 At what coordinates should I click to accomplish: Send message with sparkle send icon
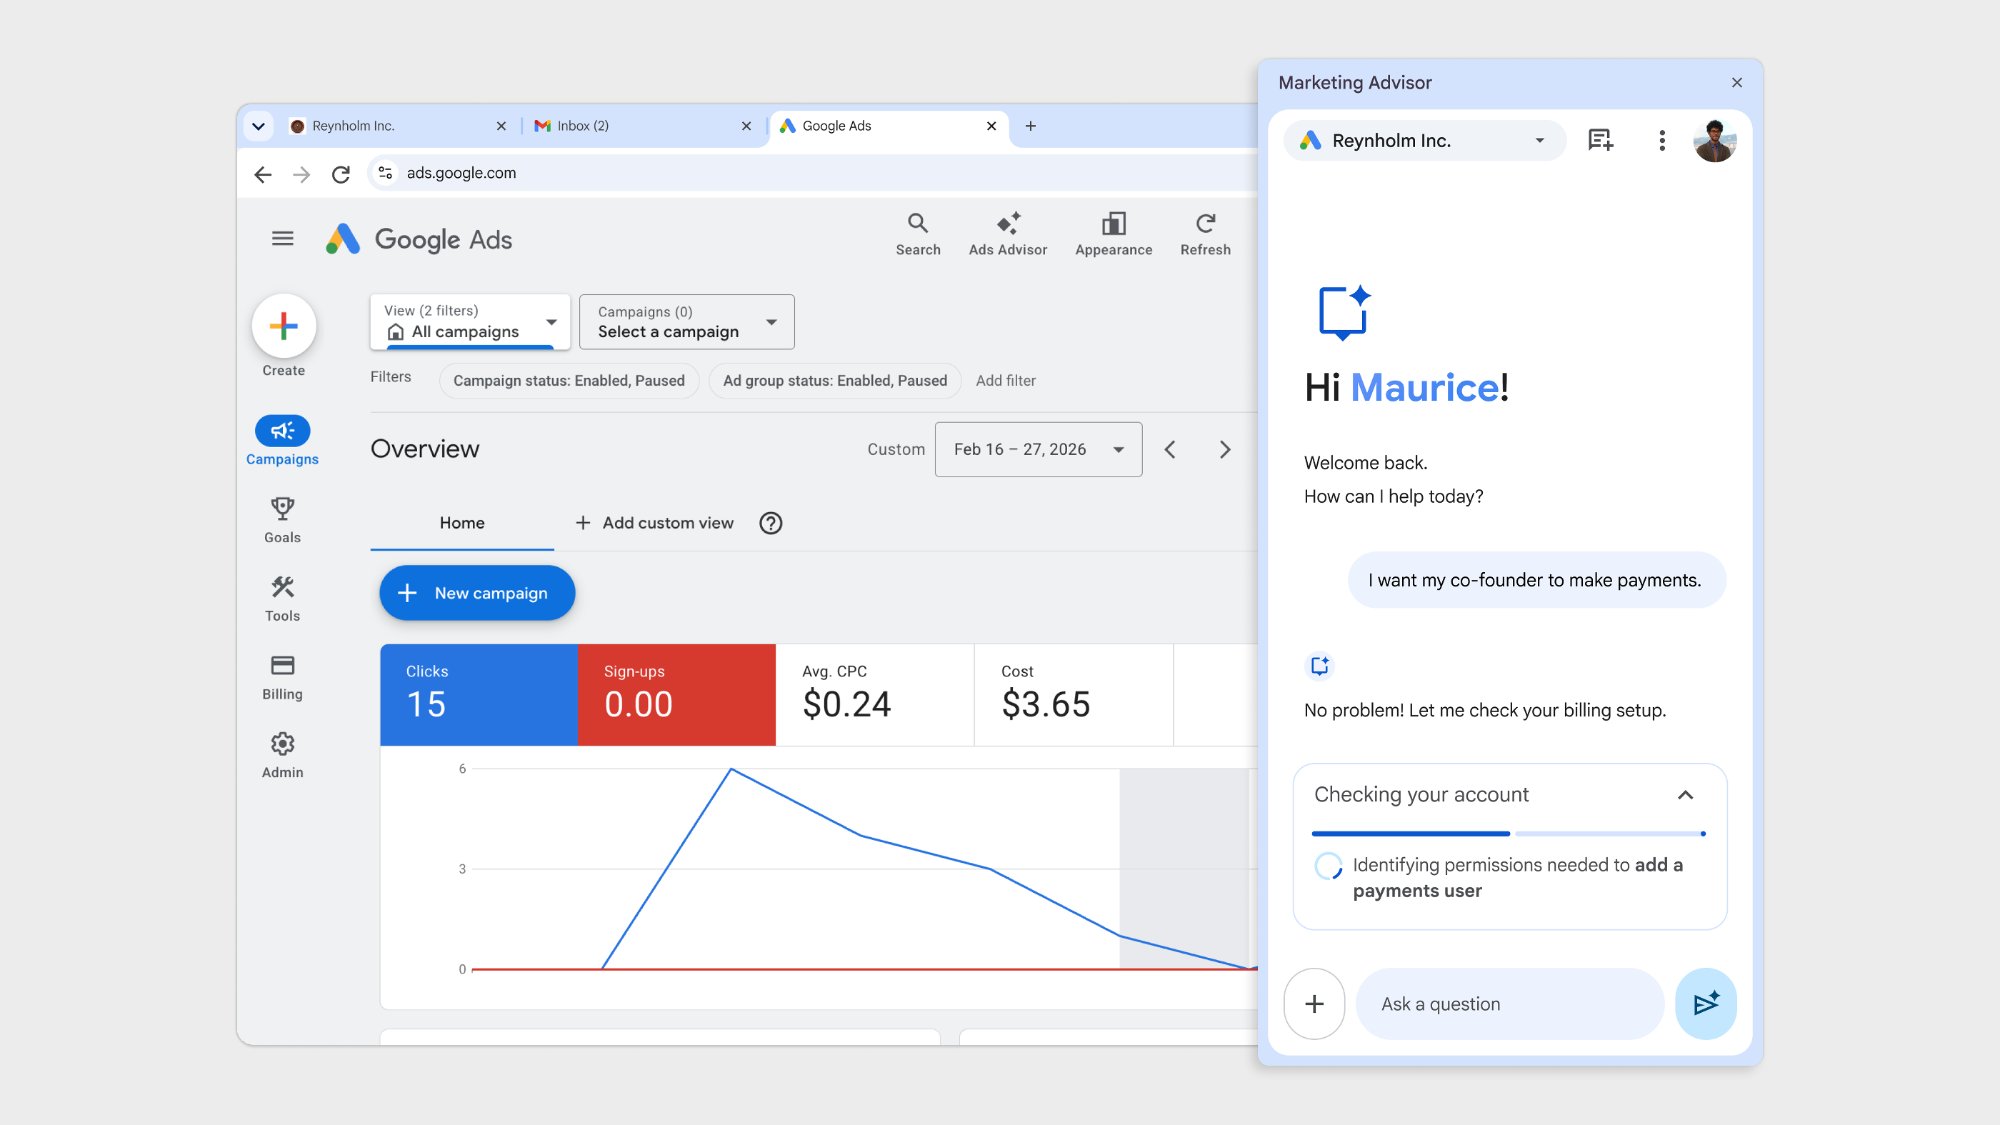coord(1705,1003)
